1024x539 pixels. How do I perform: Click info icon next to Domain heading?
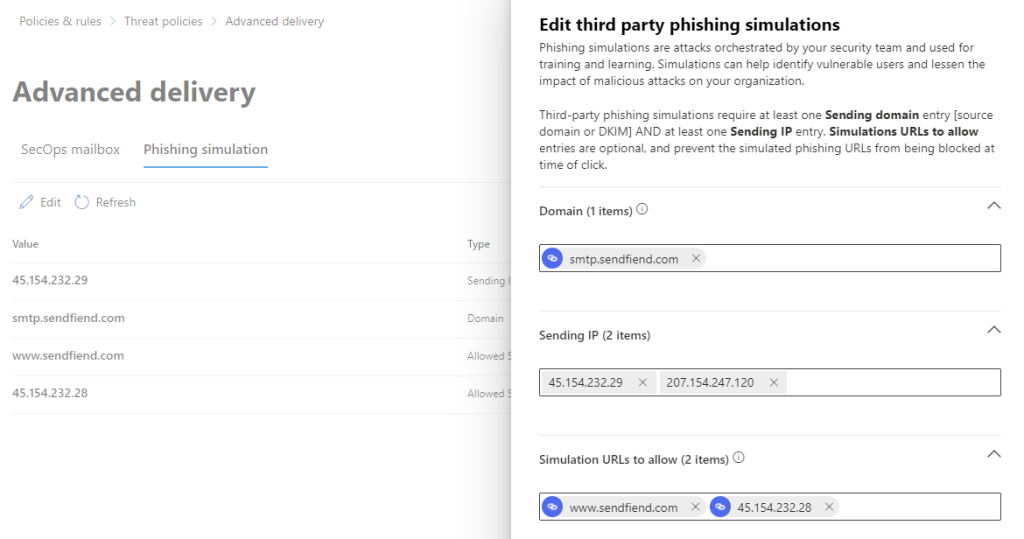(642, 210)
